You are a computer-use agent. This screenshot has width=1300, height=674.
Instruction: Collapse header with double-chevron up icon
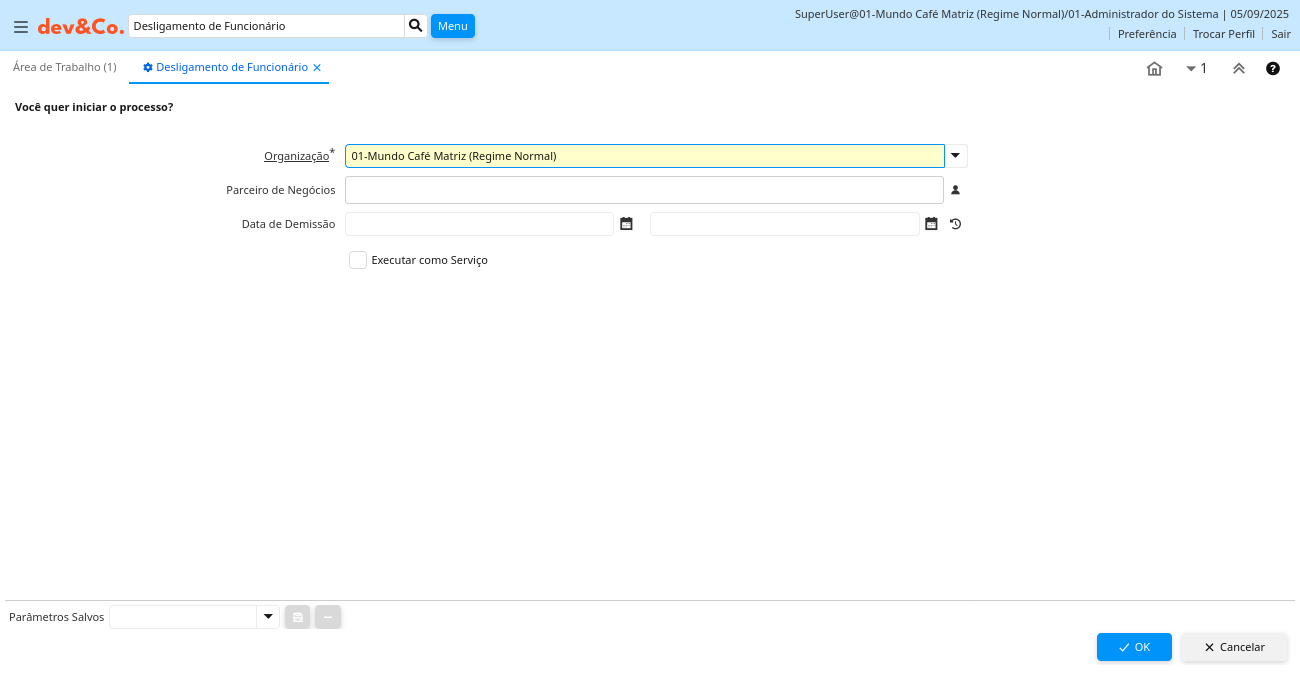(1239, 69)
